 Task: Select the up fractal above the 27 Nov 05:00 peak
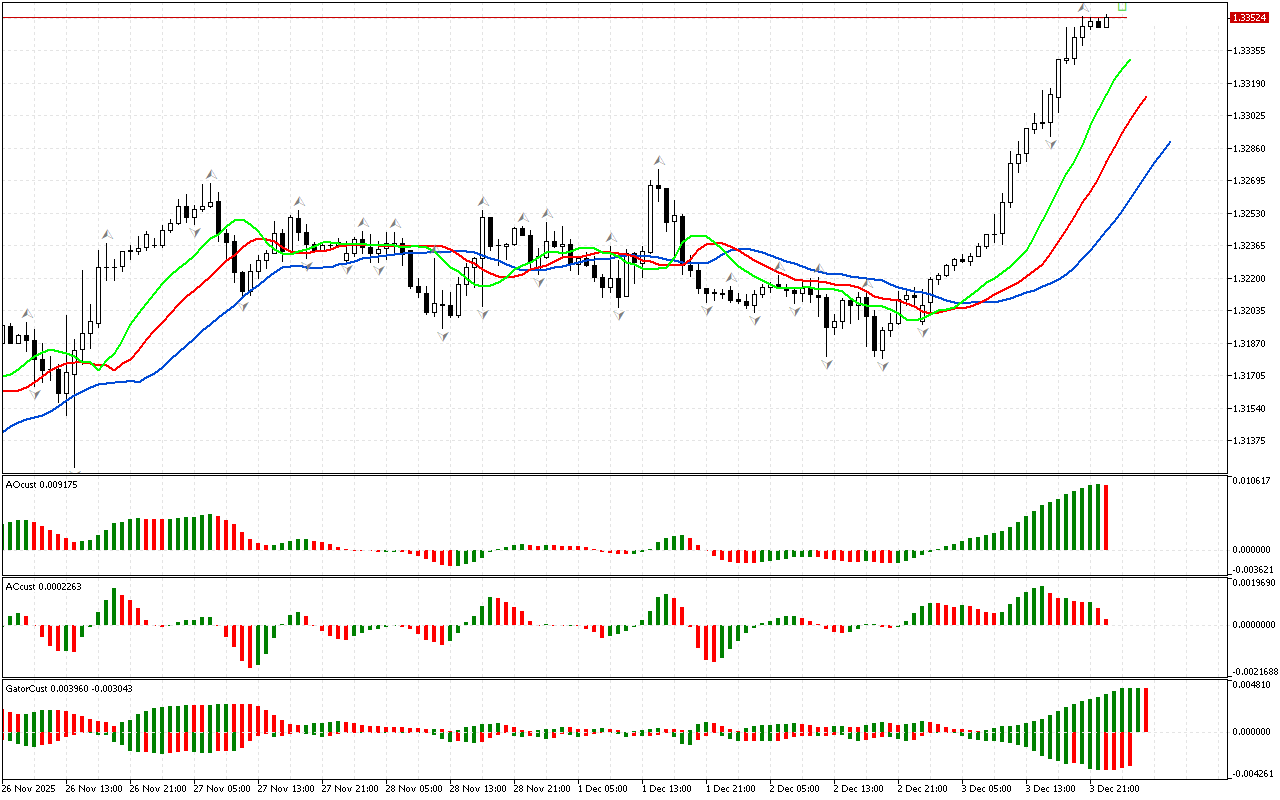point(211,174)
